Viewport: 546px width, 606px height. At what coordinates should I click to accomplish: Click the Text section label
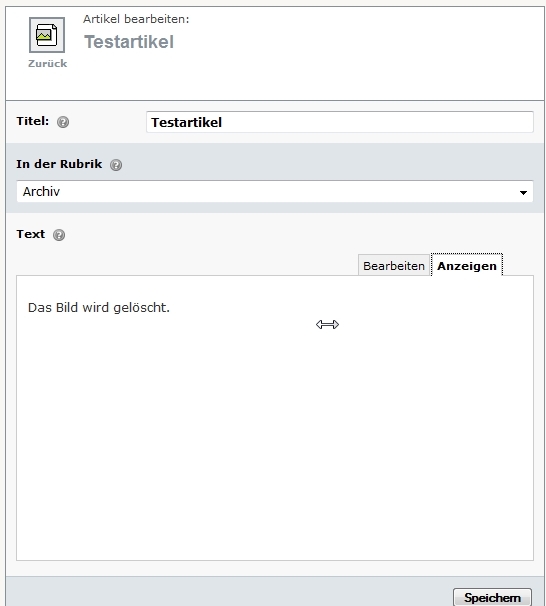click(31, 234)
